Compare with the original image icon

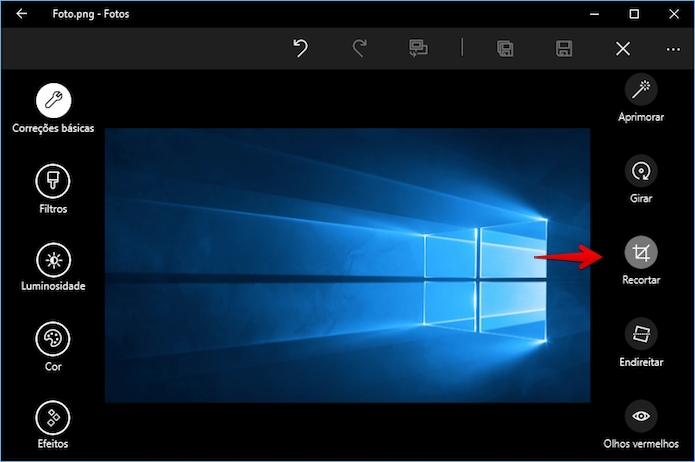(x=418, y=48)
